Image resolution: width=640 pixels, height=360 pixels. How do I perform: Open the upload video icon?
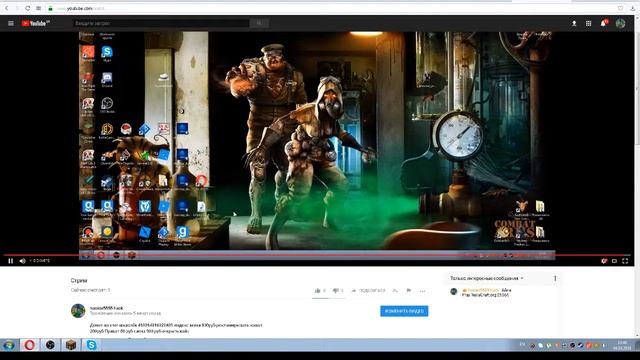[x=574, y=24]
